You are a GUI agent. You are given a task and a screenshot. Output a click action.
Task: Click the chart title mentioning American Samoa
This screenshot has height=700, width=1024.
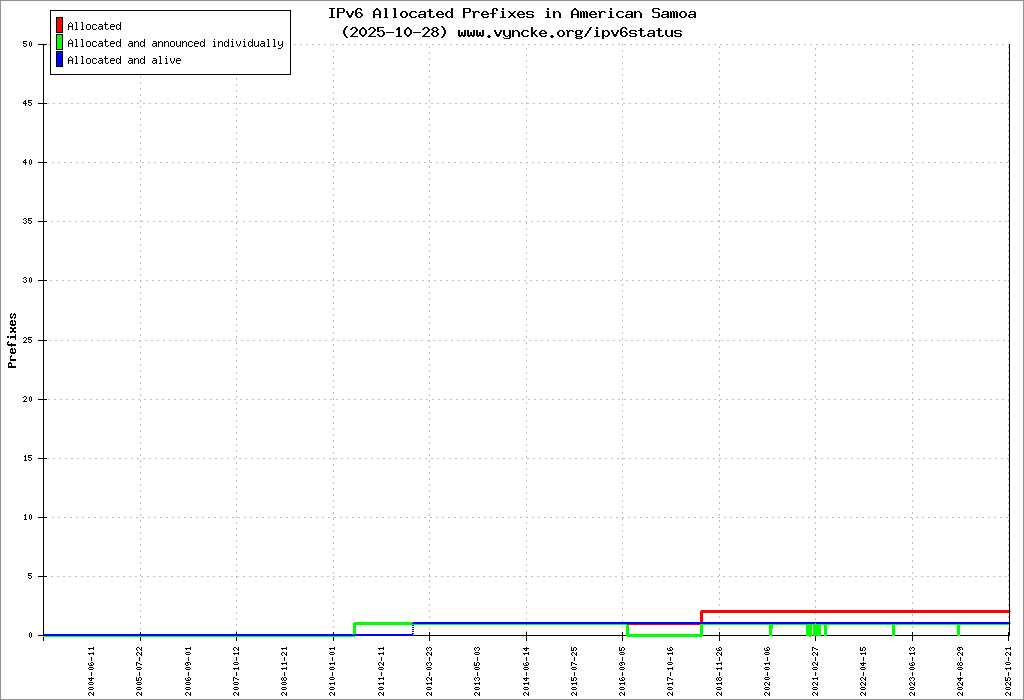tap(512, 14)
